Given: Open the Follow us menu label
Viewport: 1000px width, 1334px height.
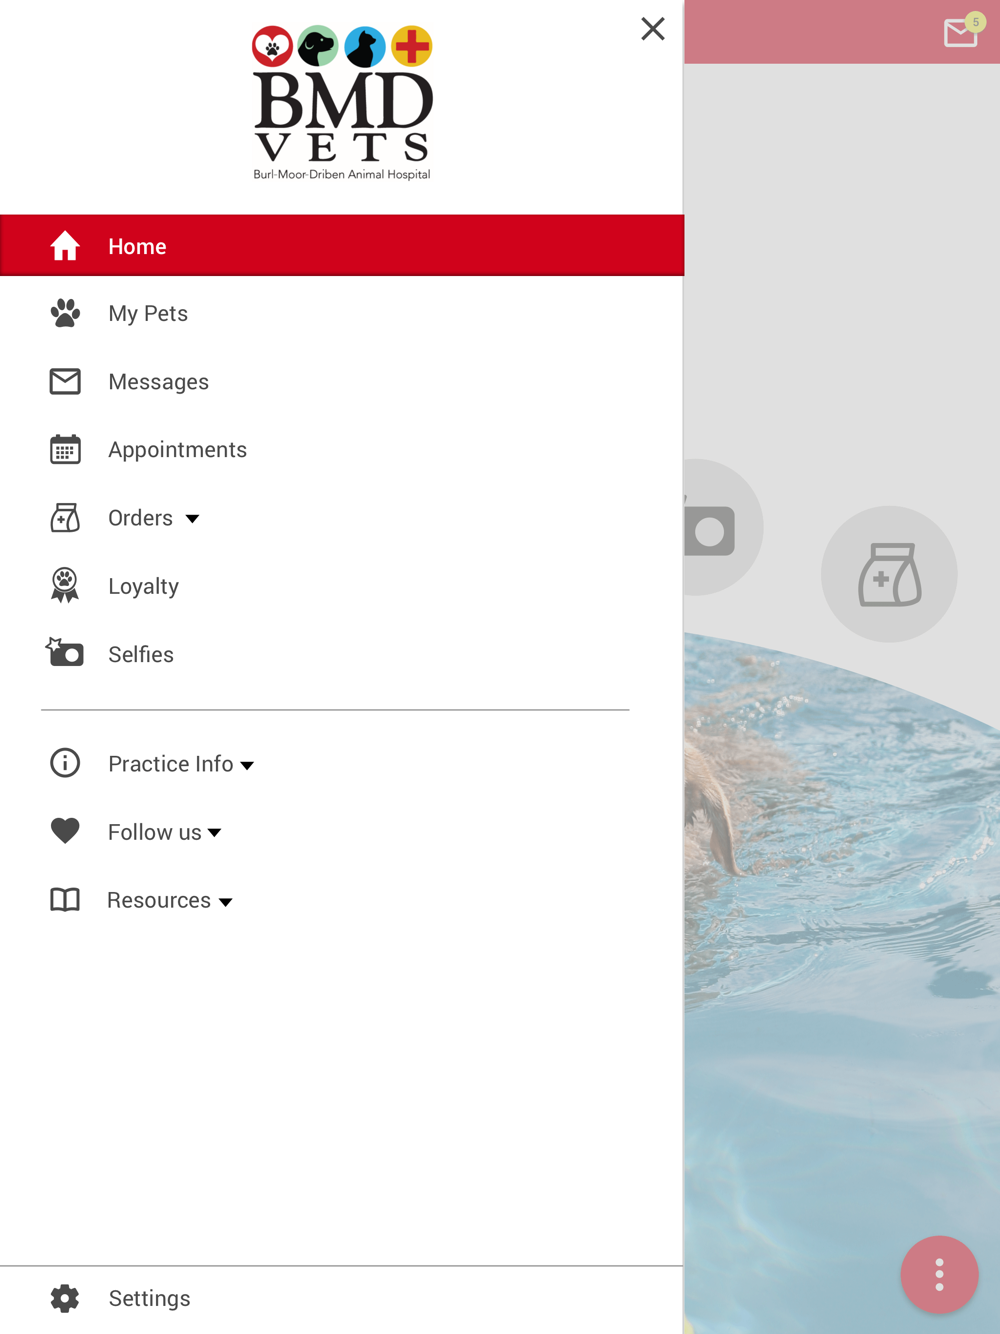Looking at the screenshot, I should pos(154,832).
